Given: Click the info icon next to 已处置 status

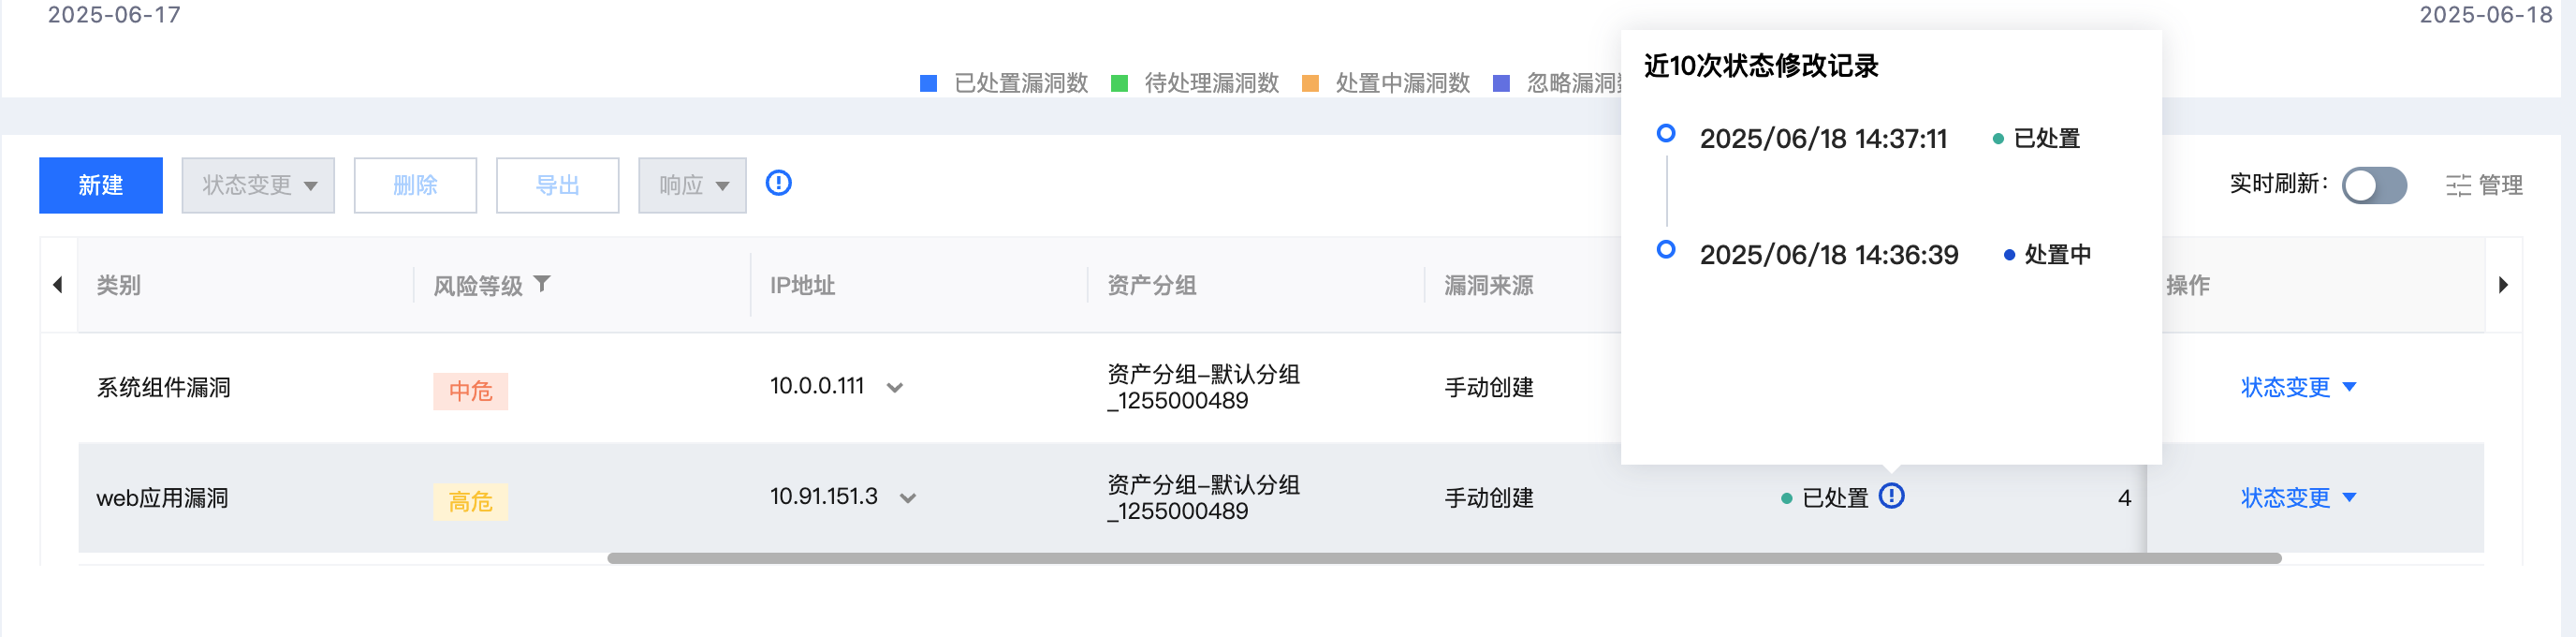Looking at the screenshot, I should [1891, 496].
